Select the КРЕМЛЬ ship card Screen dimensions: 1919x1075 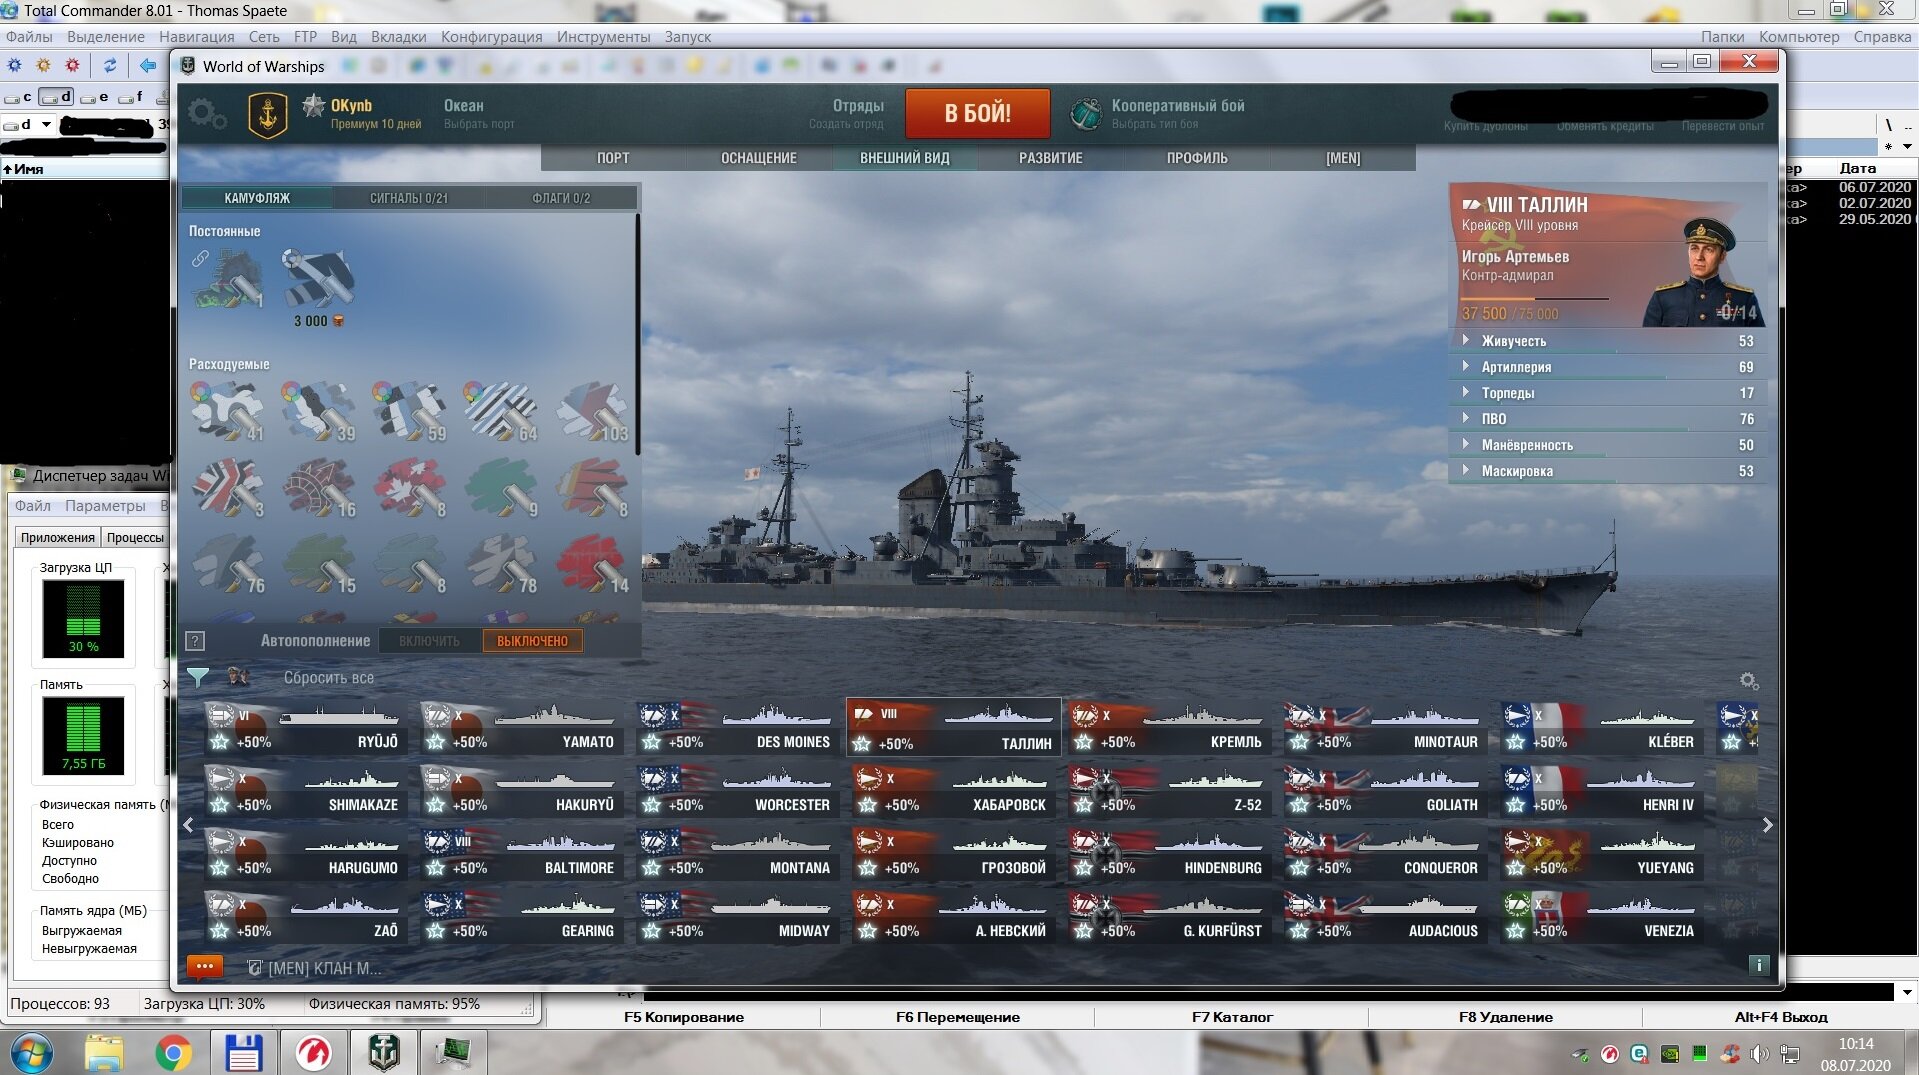1168,728
